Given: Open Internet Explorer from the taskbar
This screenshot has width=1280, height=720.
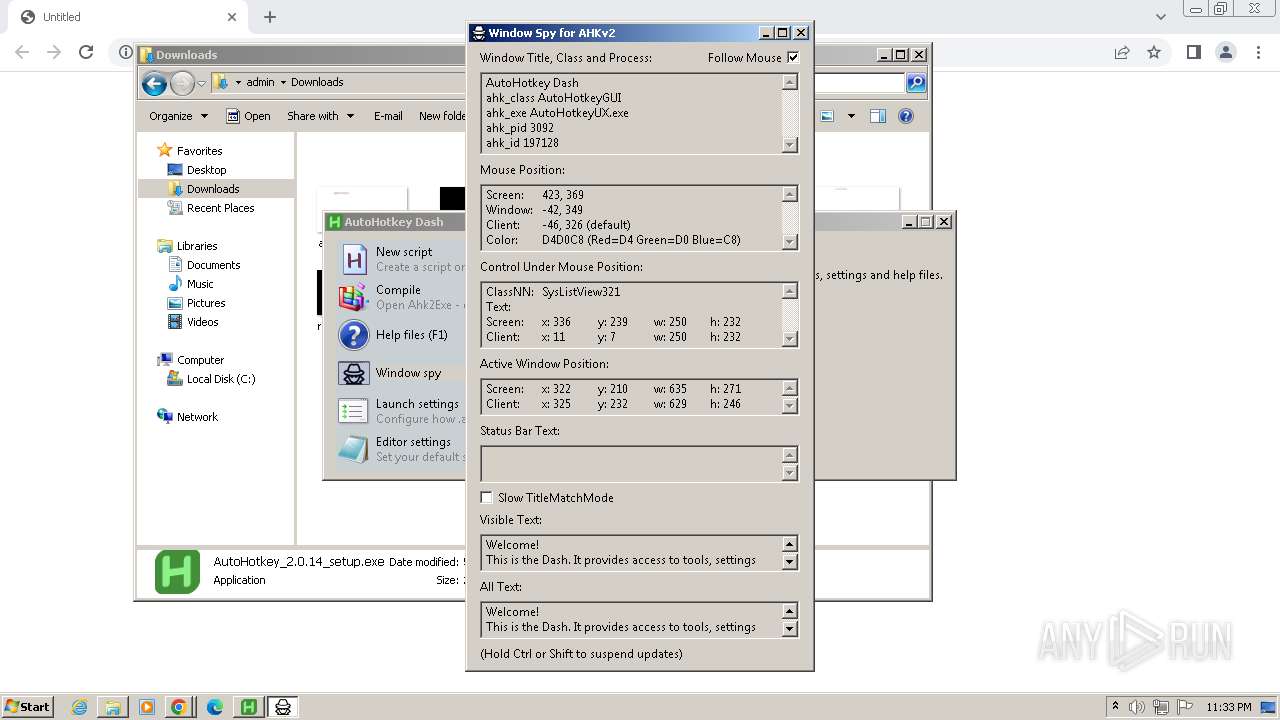Looking at the screenshot, I should [79, 707].
